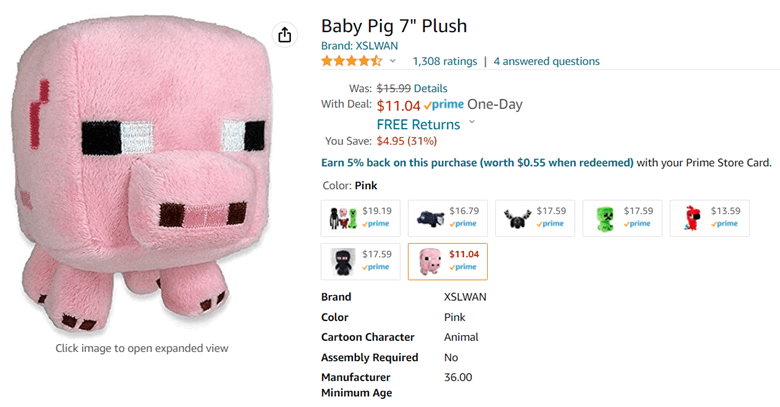Image resolution: width=780 pixels, height=407 pixels.
Task: Select the $19.19 multi-character plush option
Action: tap(361, 217)
